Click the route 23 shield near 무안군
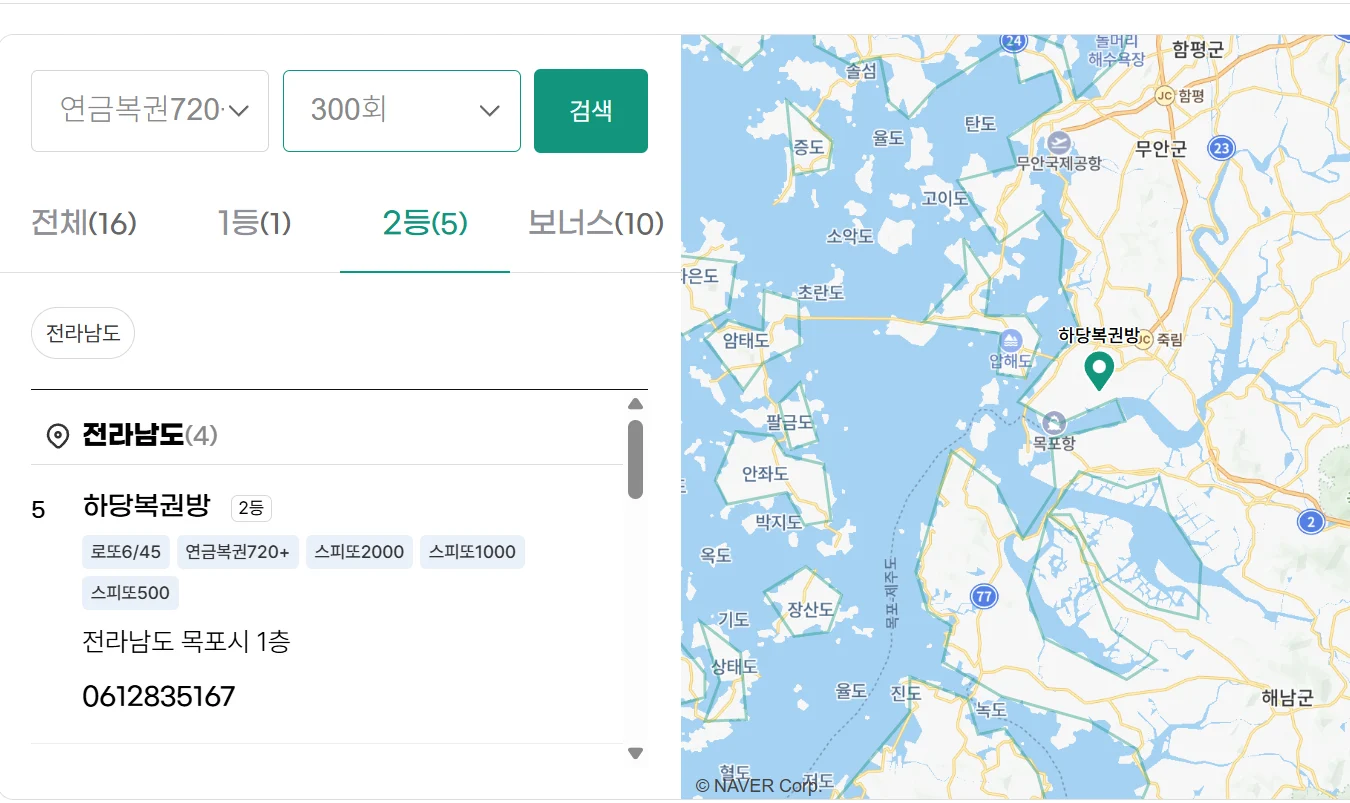Screen dimensions: 1350x803 point(1220,149)
